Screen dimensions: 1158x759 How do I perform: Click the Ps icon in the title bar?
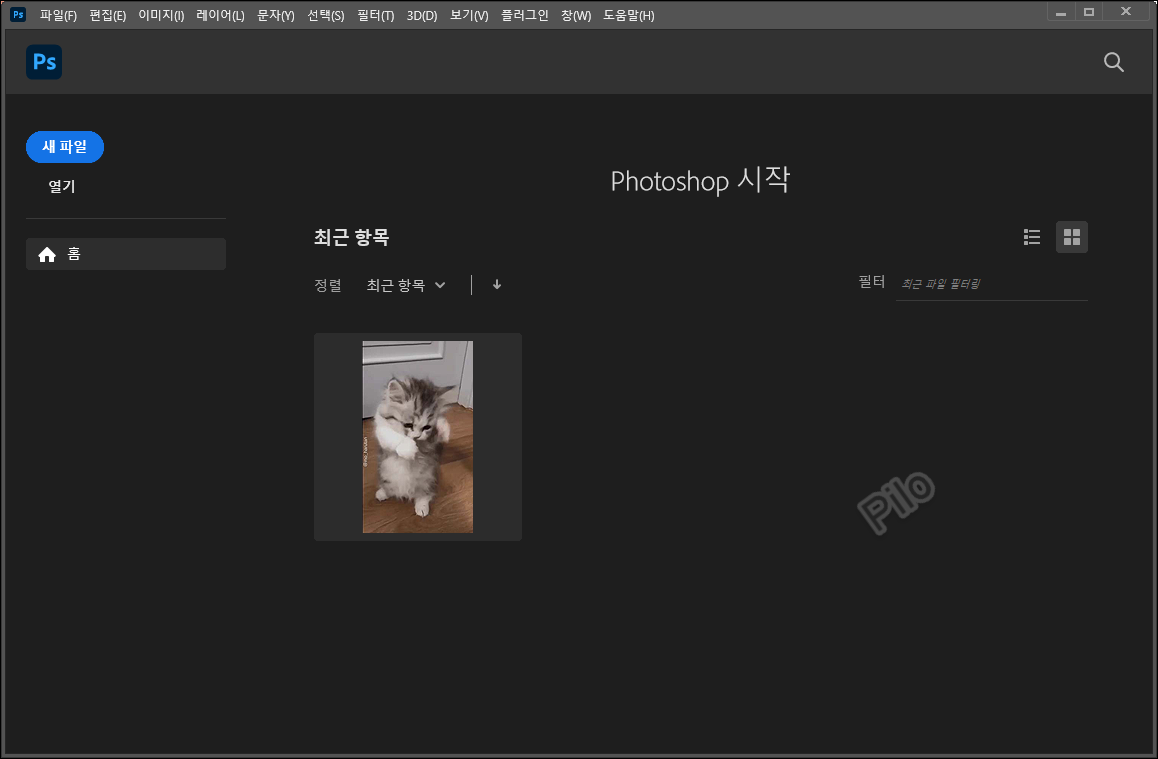tap(16, 15)
